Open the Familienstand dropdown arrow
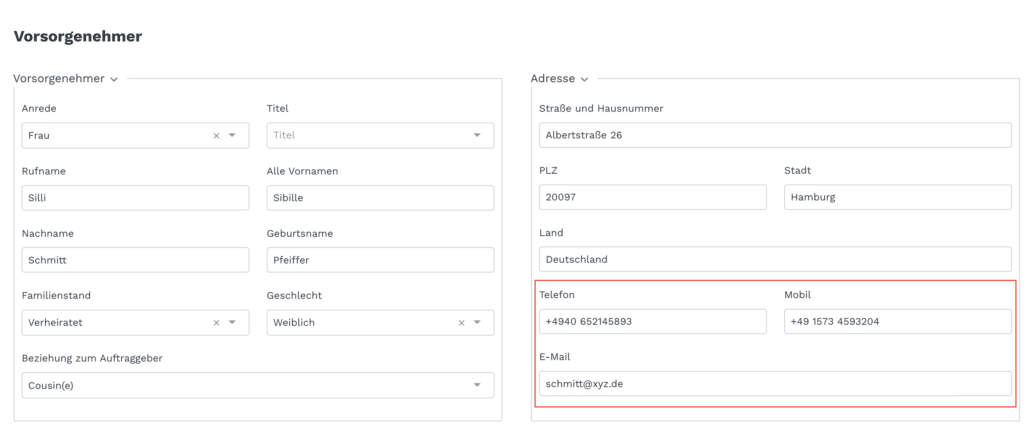 tap(232, 323)
